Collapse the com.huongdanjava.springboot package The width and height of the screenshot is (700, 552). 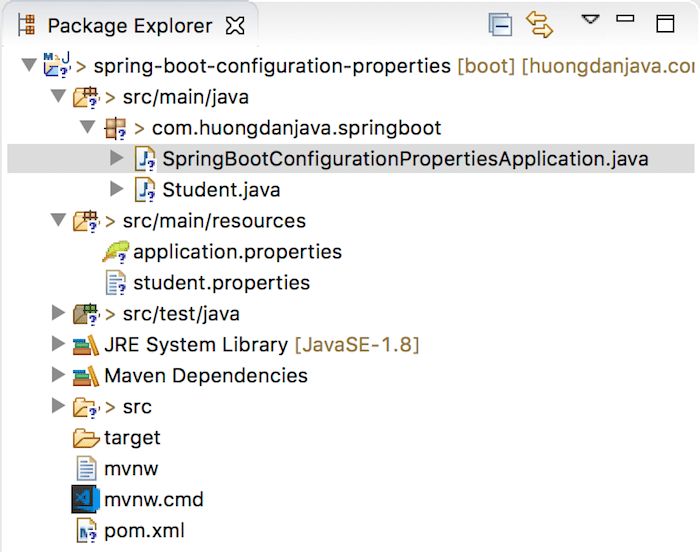pyautogui.click(x=88, y=127)
